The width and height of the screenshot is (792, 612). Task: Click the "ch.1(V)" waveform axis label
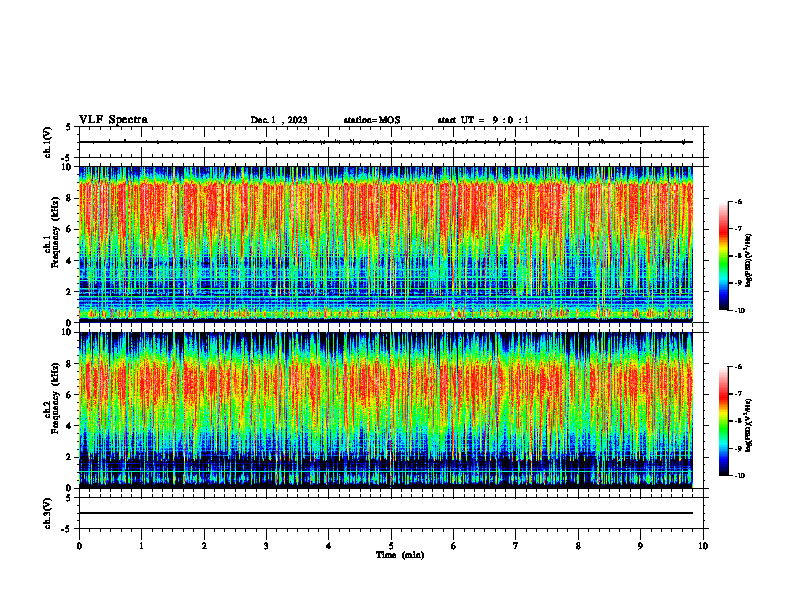pos(48,142)
